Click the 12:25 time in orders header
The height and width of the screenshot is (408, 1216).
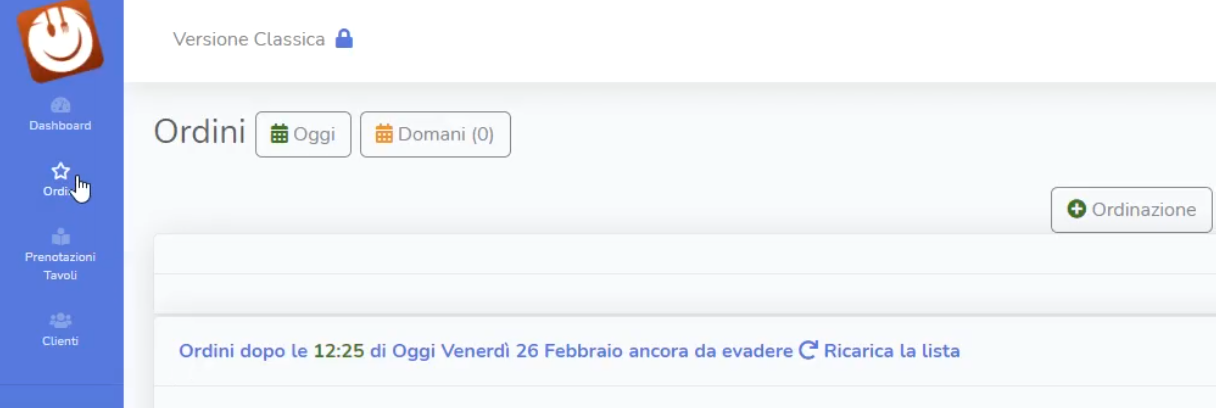point(339,351)
